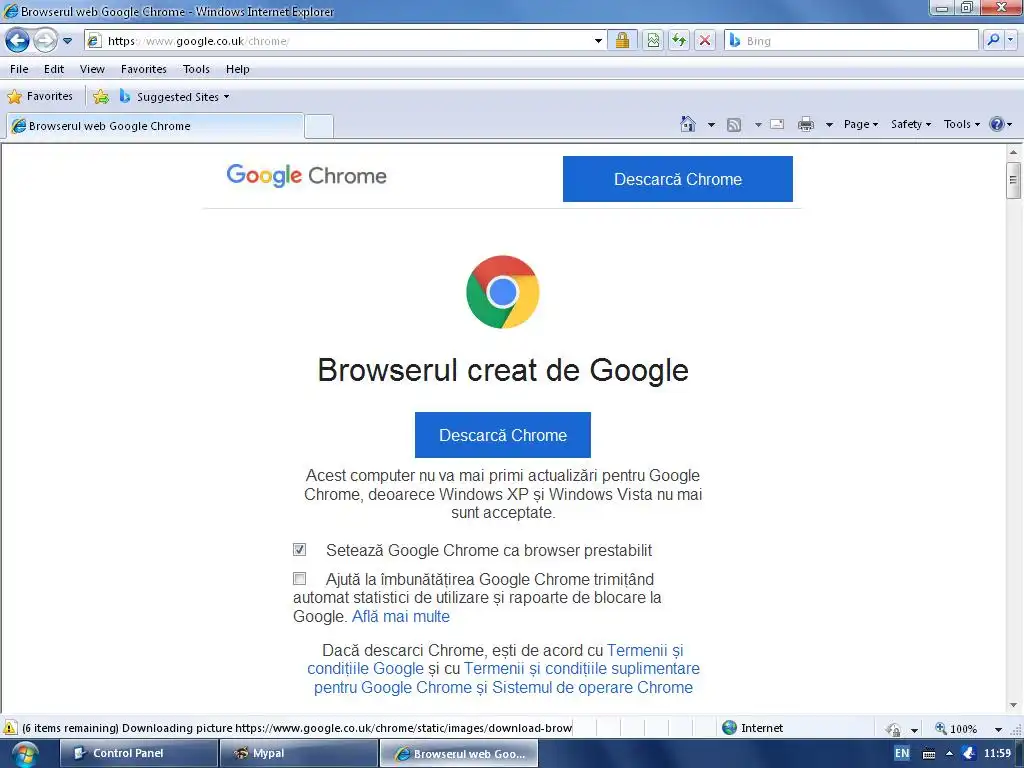
Task: Select the Browserul web Google Chrome tab
Action: [155, 126]
